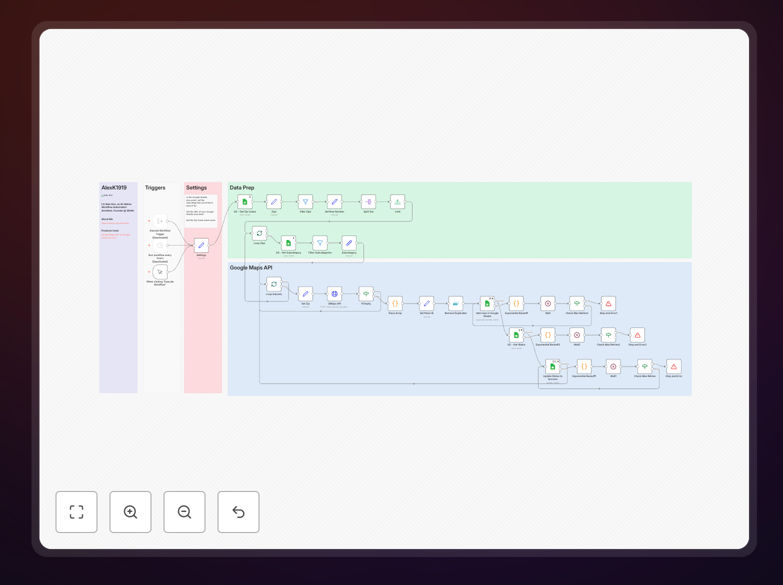Select the Exponential Backoff2 code node in bottom chain
Screen dimensions: 783x585
point(584,366)
